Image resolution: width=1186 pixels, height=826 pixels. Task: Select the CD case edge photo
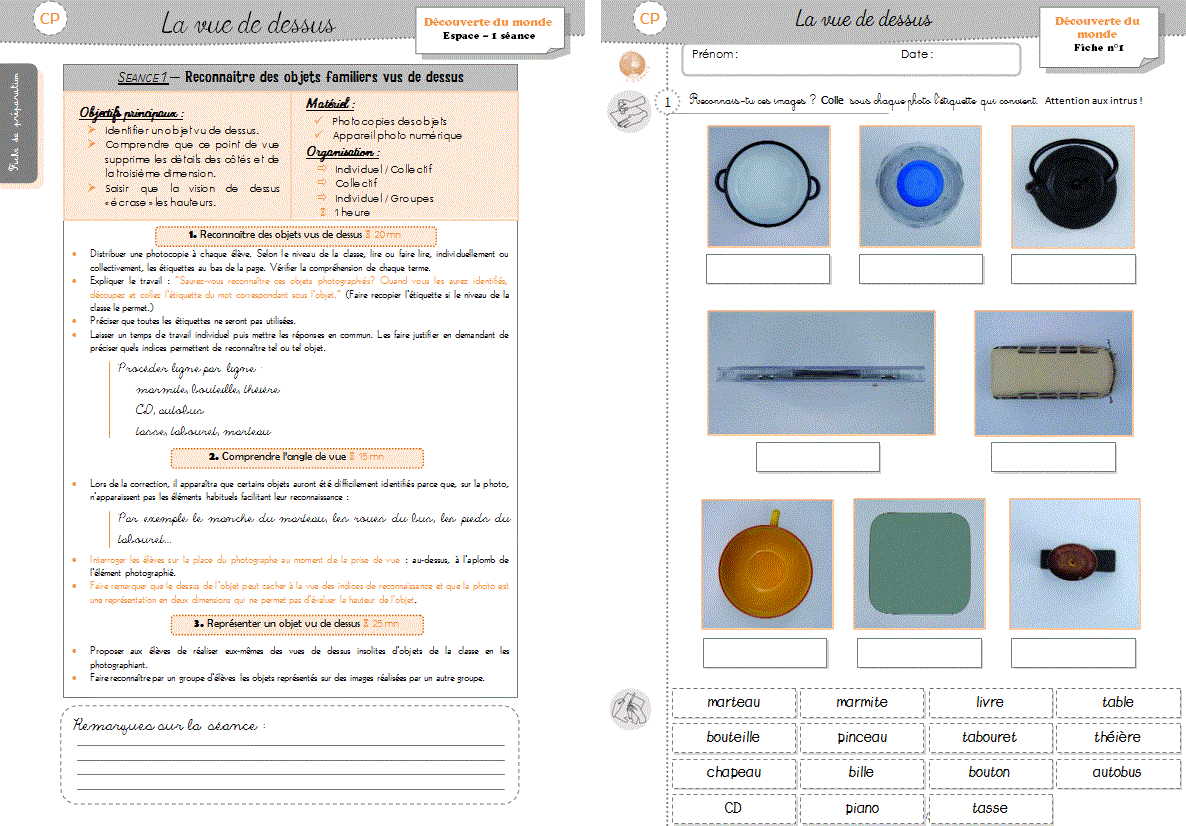820,373
